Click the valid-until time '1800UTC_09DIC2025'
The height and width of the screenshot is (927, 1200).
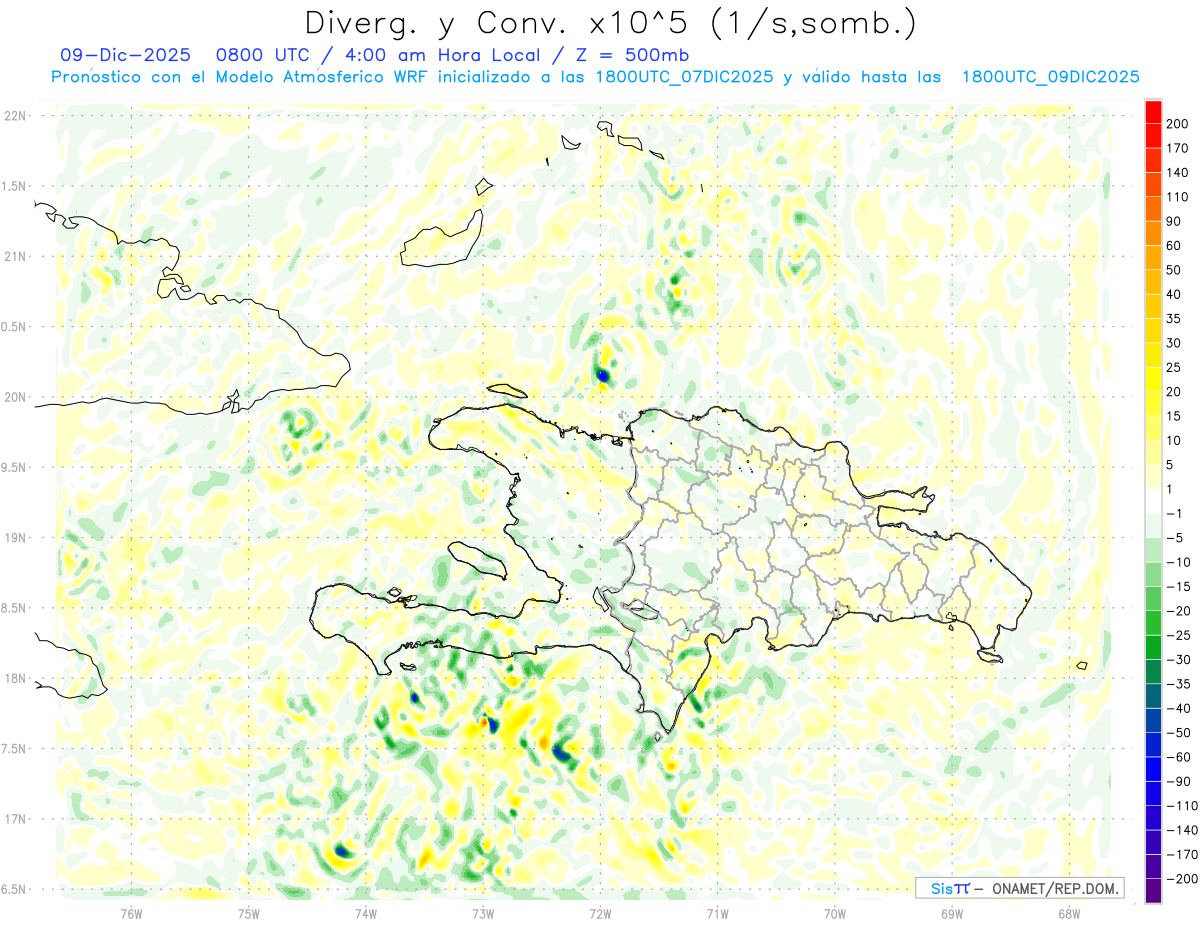point(1050,77)
